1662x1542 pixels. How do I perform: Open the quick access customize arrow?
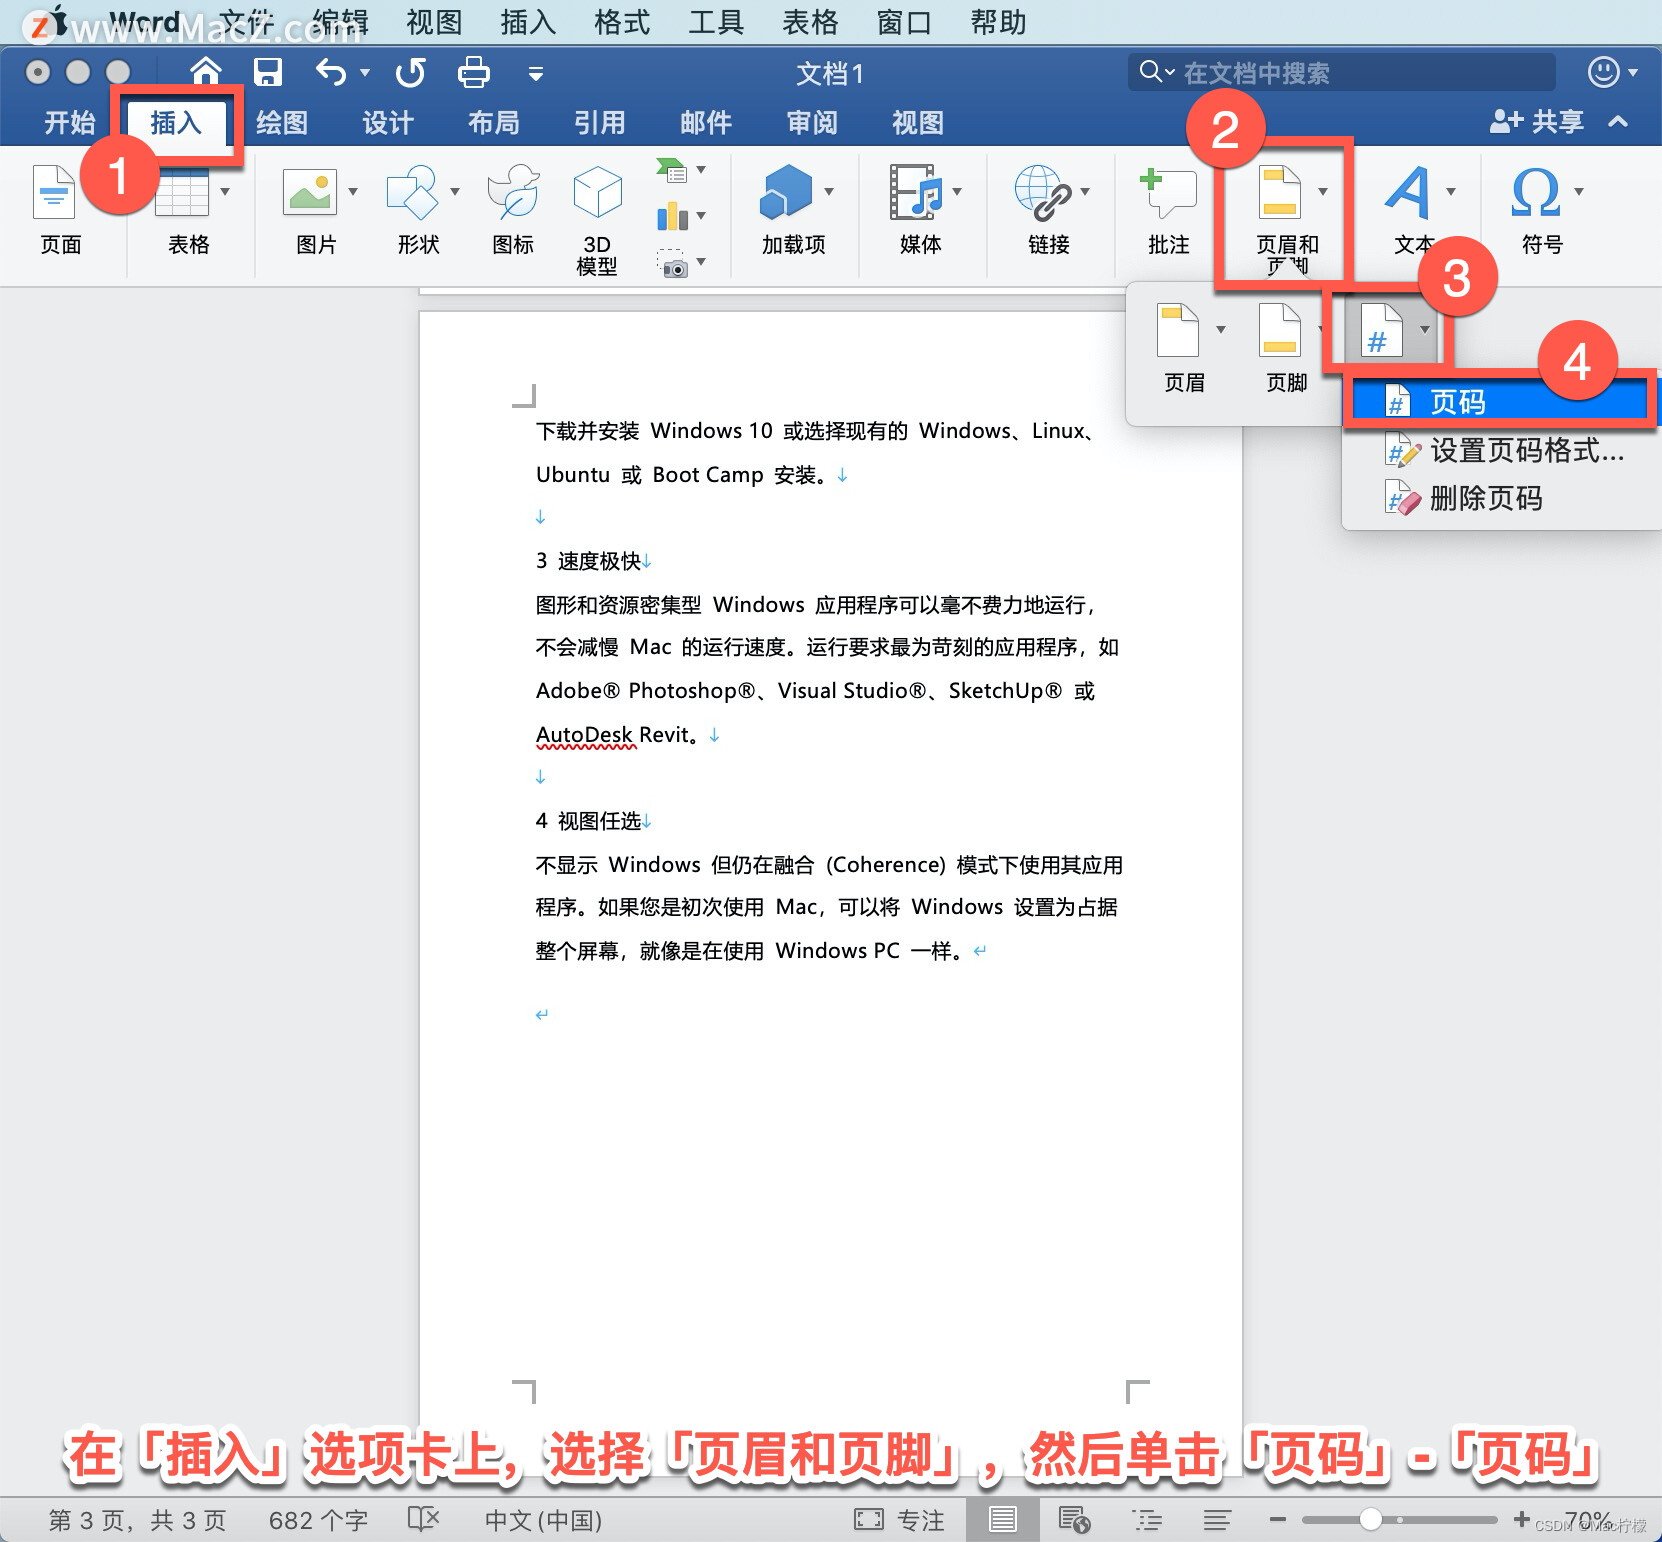pyautogui.click(x=536, y=73)
